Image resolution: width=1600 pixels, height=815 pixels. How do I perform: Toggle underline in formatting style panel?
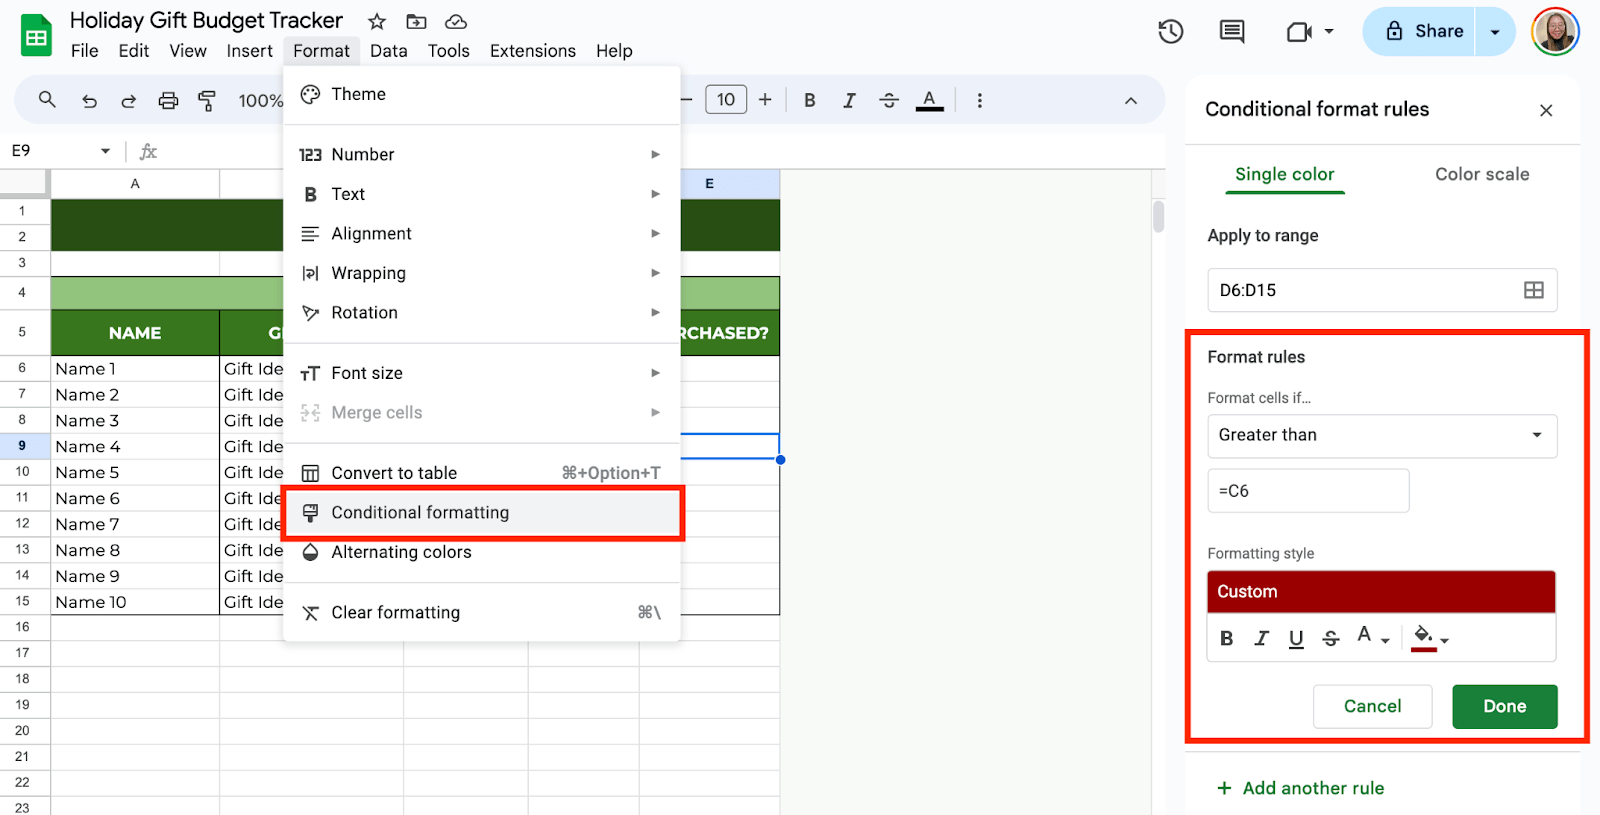(1296, 638)
